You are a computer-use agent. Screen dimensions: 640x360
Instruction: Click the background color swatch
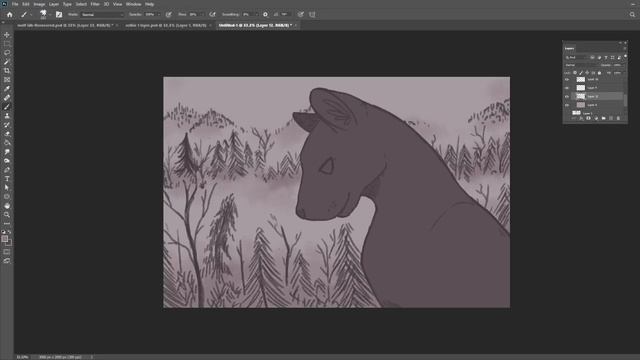(x=9, y=243)
